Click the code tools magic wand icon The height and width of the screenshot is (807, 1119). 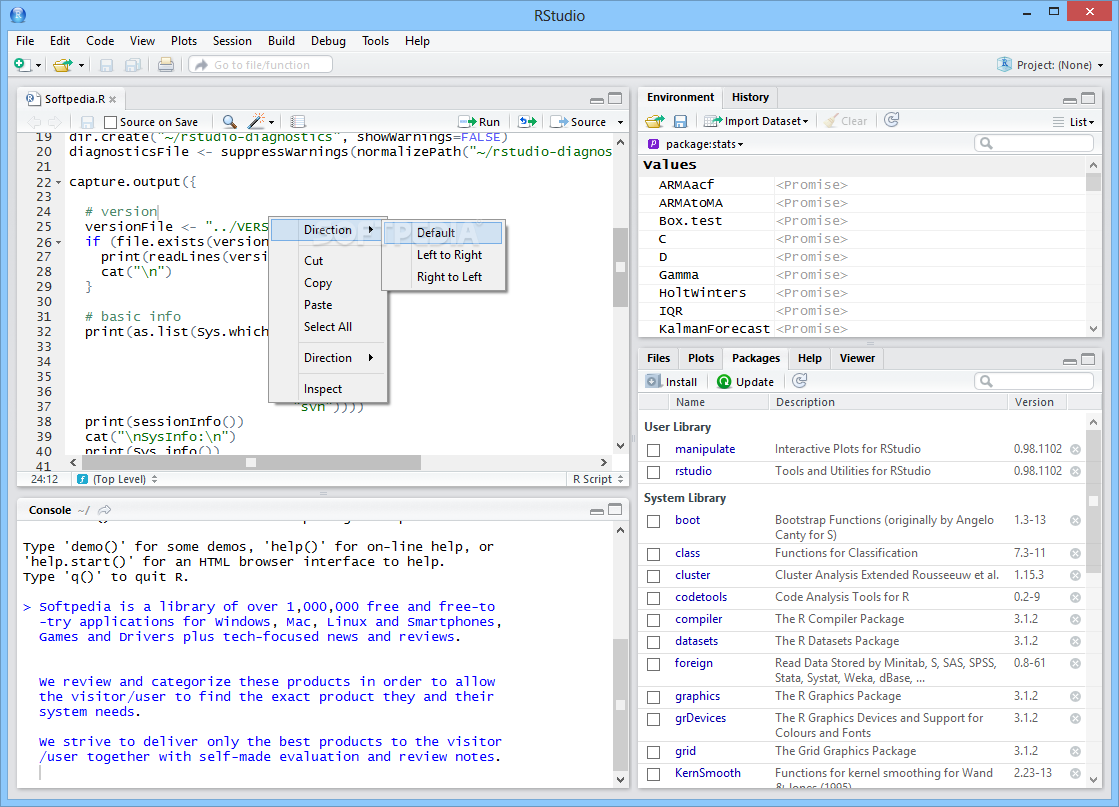(x=256, y=121)
